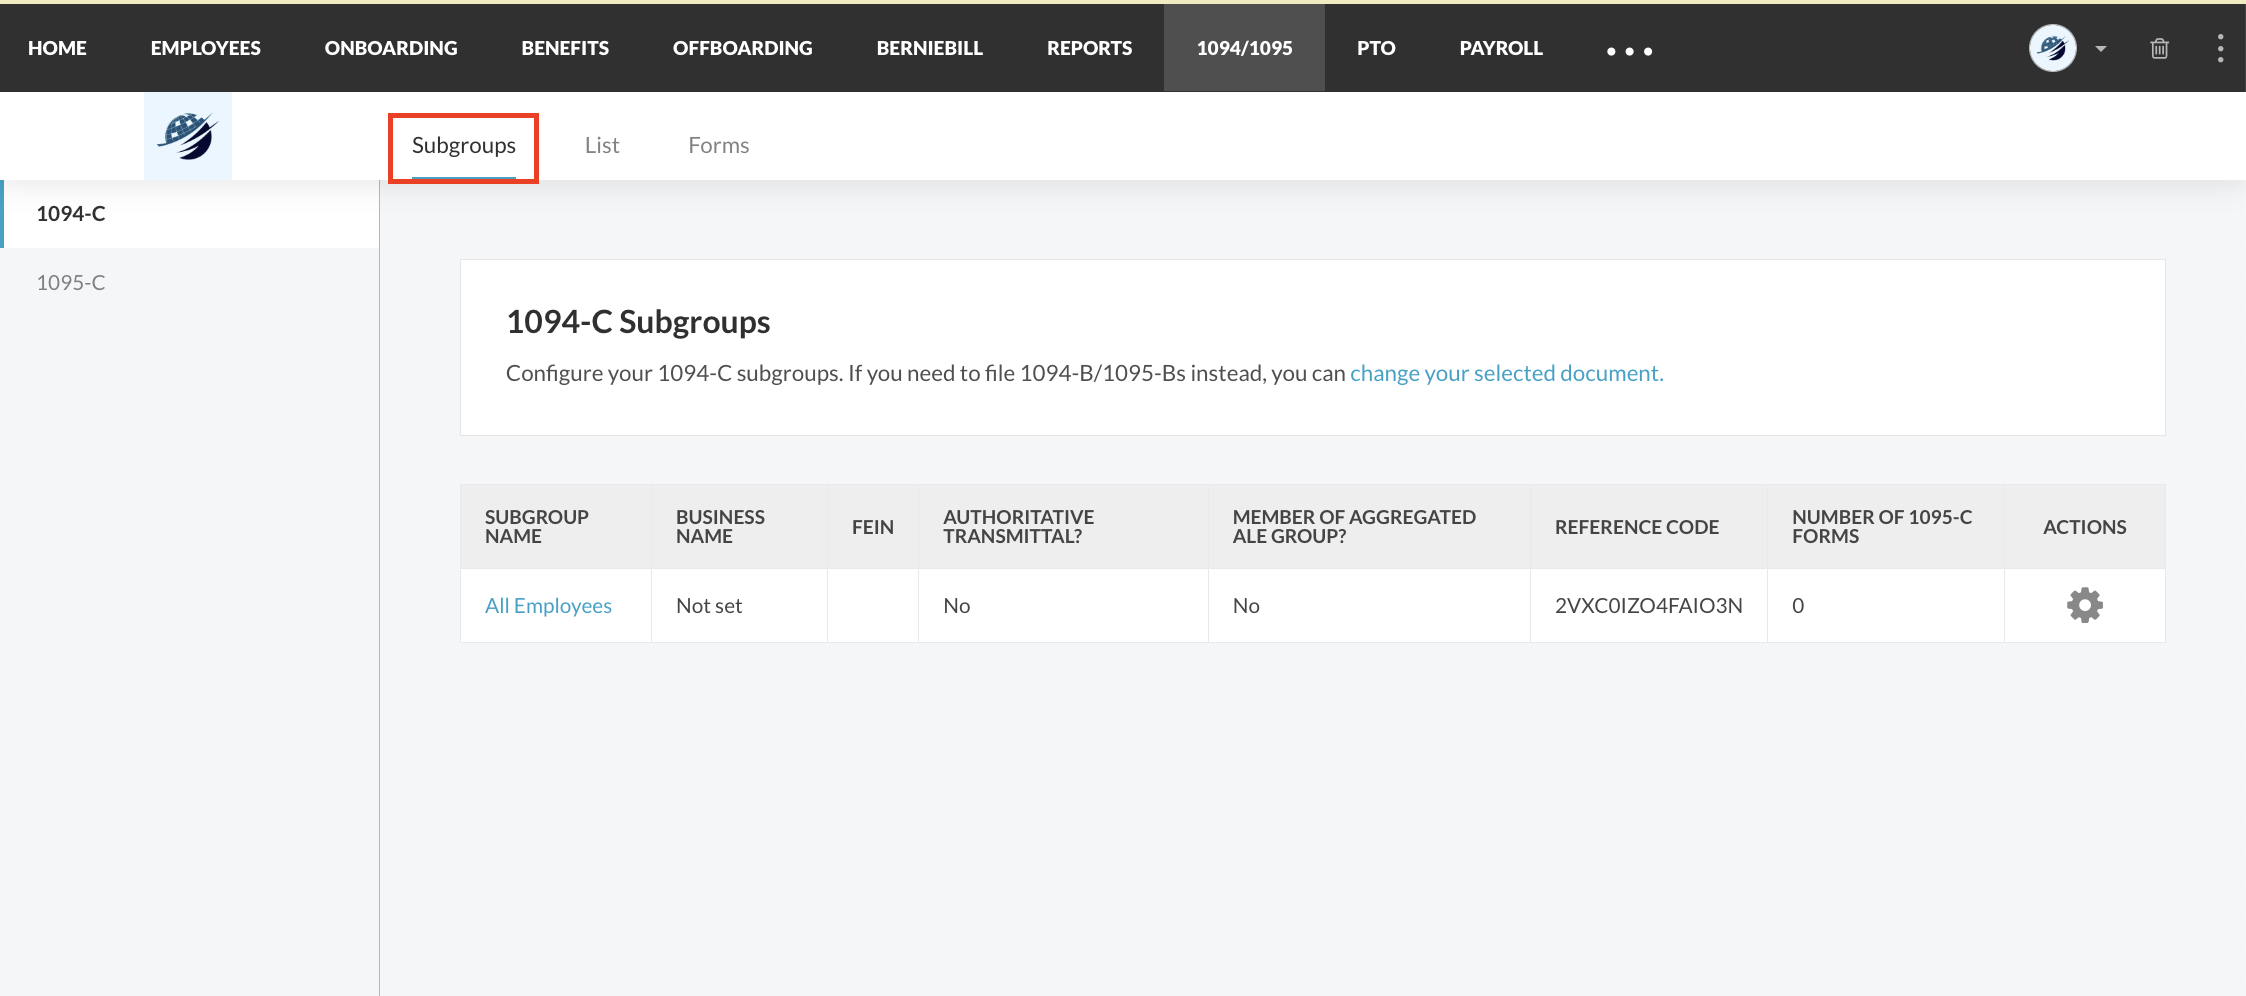The image size is (2246, 996).
Task: Click change your selected document link
Action: [1506, 373]
